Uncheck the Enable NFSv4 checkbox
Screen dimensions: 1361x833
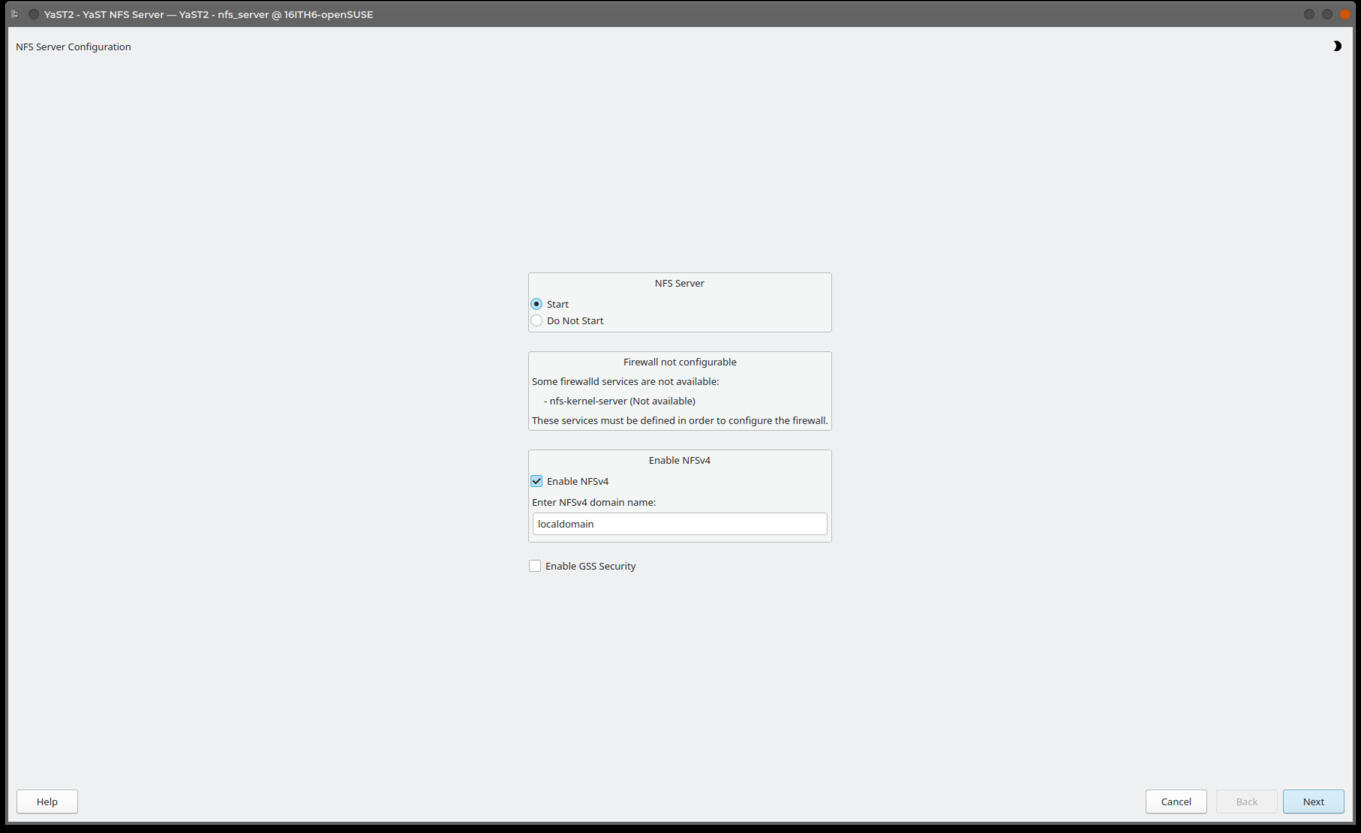(x=536, y=481)
